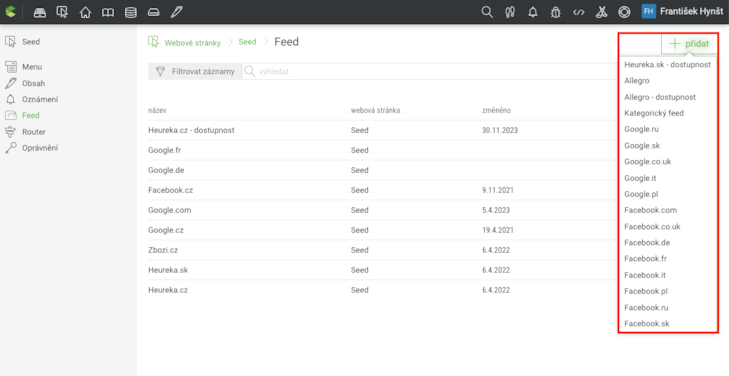Open the Menu section in sidebar
729x376 pixels.
tap(32, 67)
